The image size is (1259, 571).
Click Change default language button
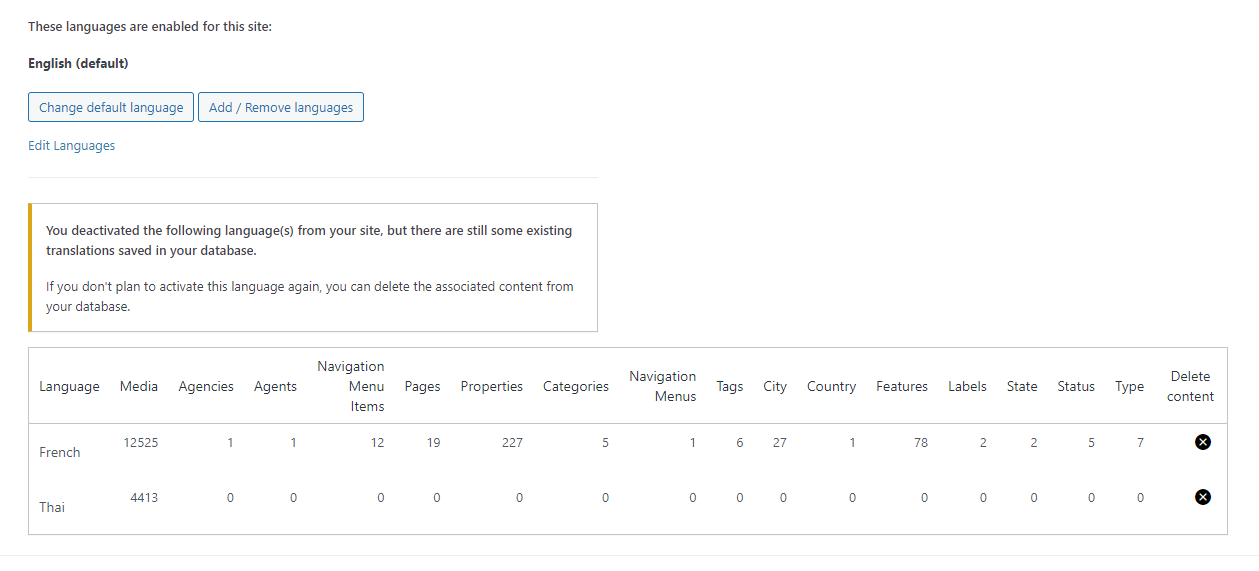point(111,107)
